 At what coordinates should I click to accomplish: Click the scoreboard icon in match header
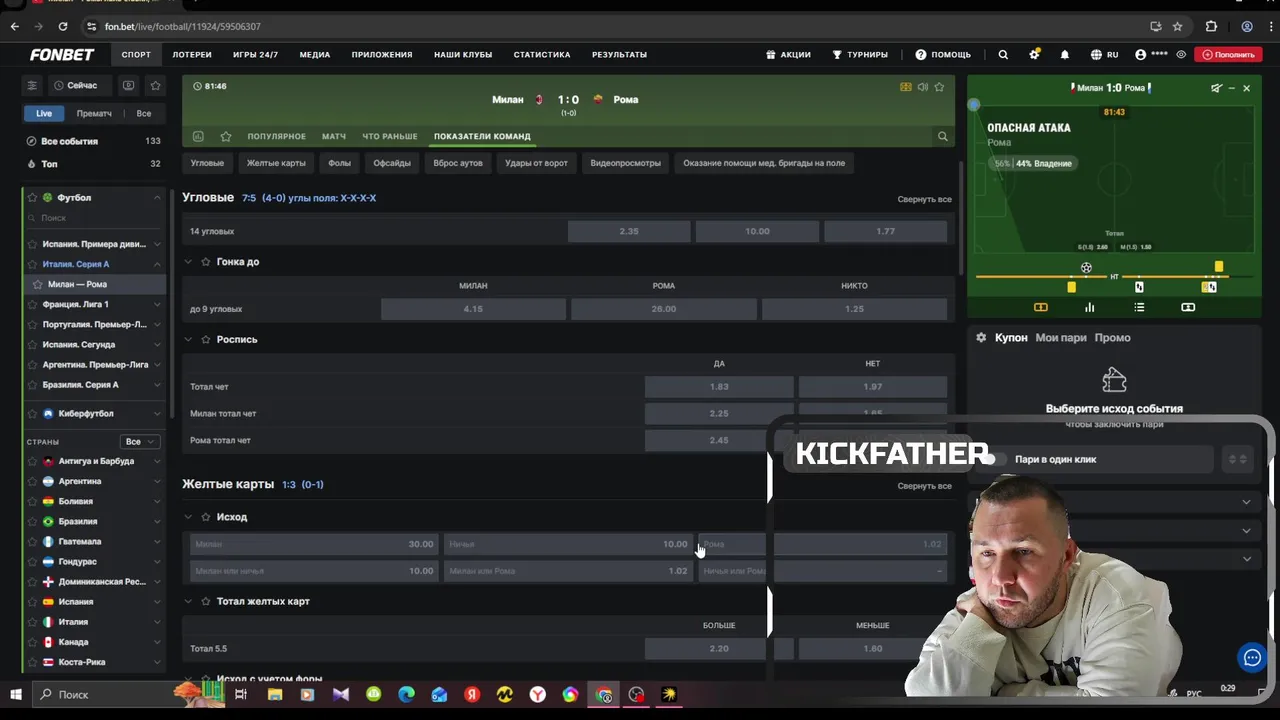906,87
